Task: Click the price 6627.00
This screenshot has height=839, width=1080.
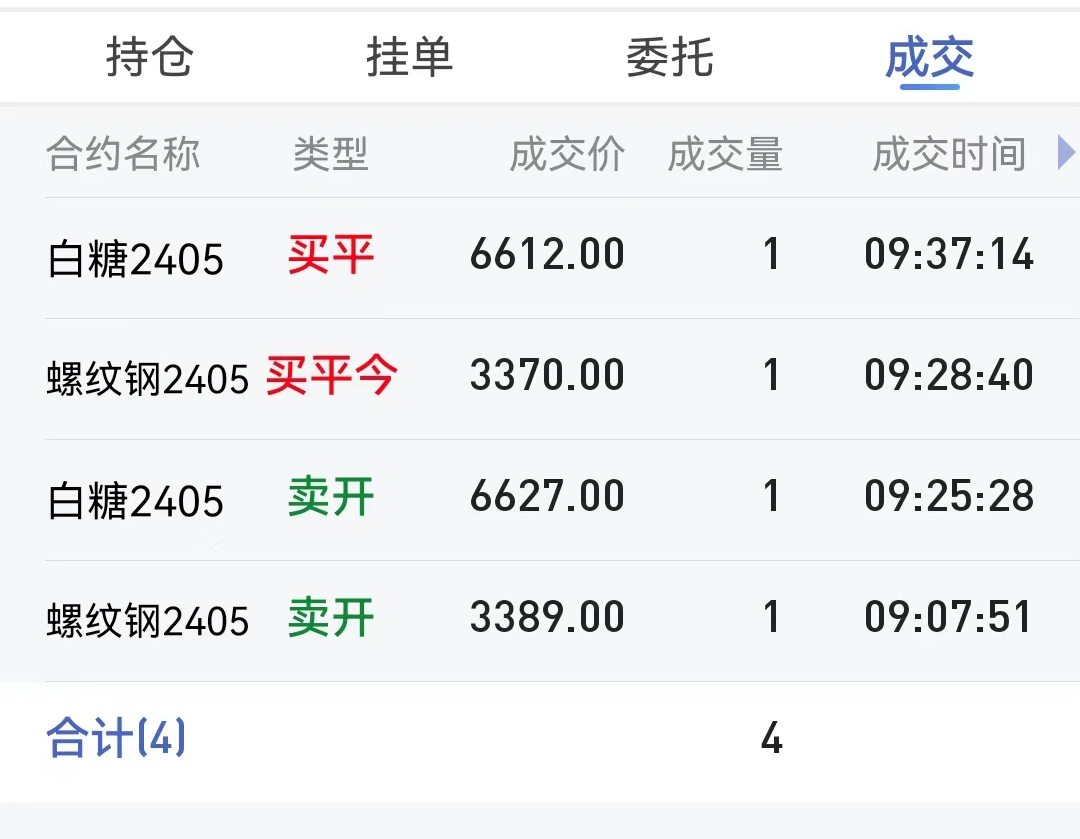Action: point(547,497)
